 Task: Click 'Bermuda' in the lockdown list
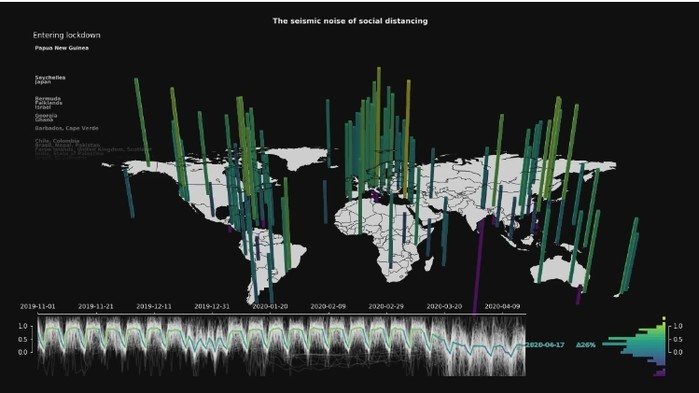click(48, 98)
